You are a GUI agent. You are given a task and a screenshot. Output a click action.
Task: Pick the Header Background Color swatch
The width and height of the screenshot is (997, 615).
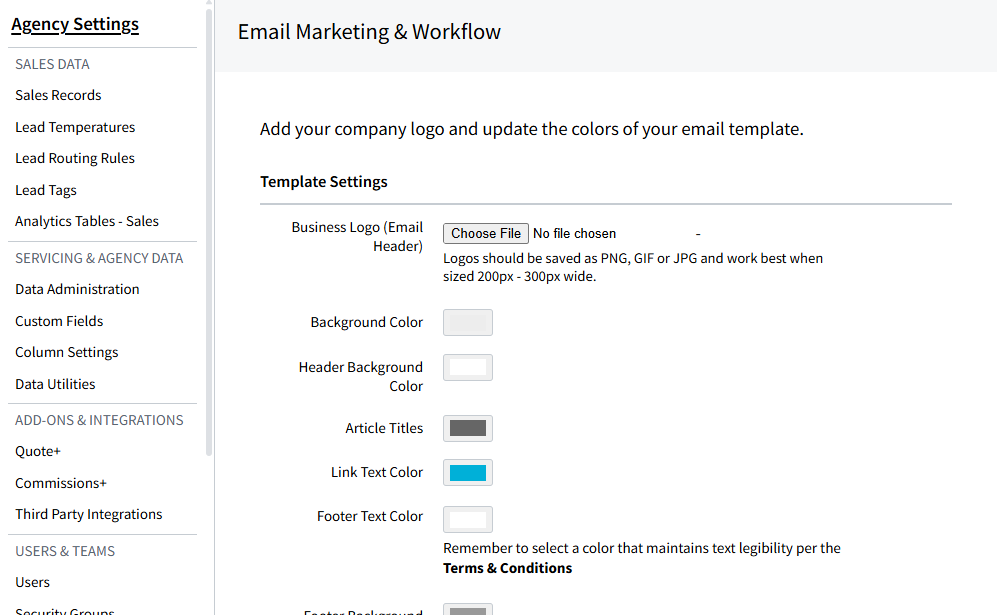tap(468, 368)
